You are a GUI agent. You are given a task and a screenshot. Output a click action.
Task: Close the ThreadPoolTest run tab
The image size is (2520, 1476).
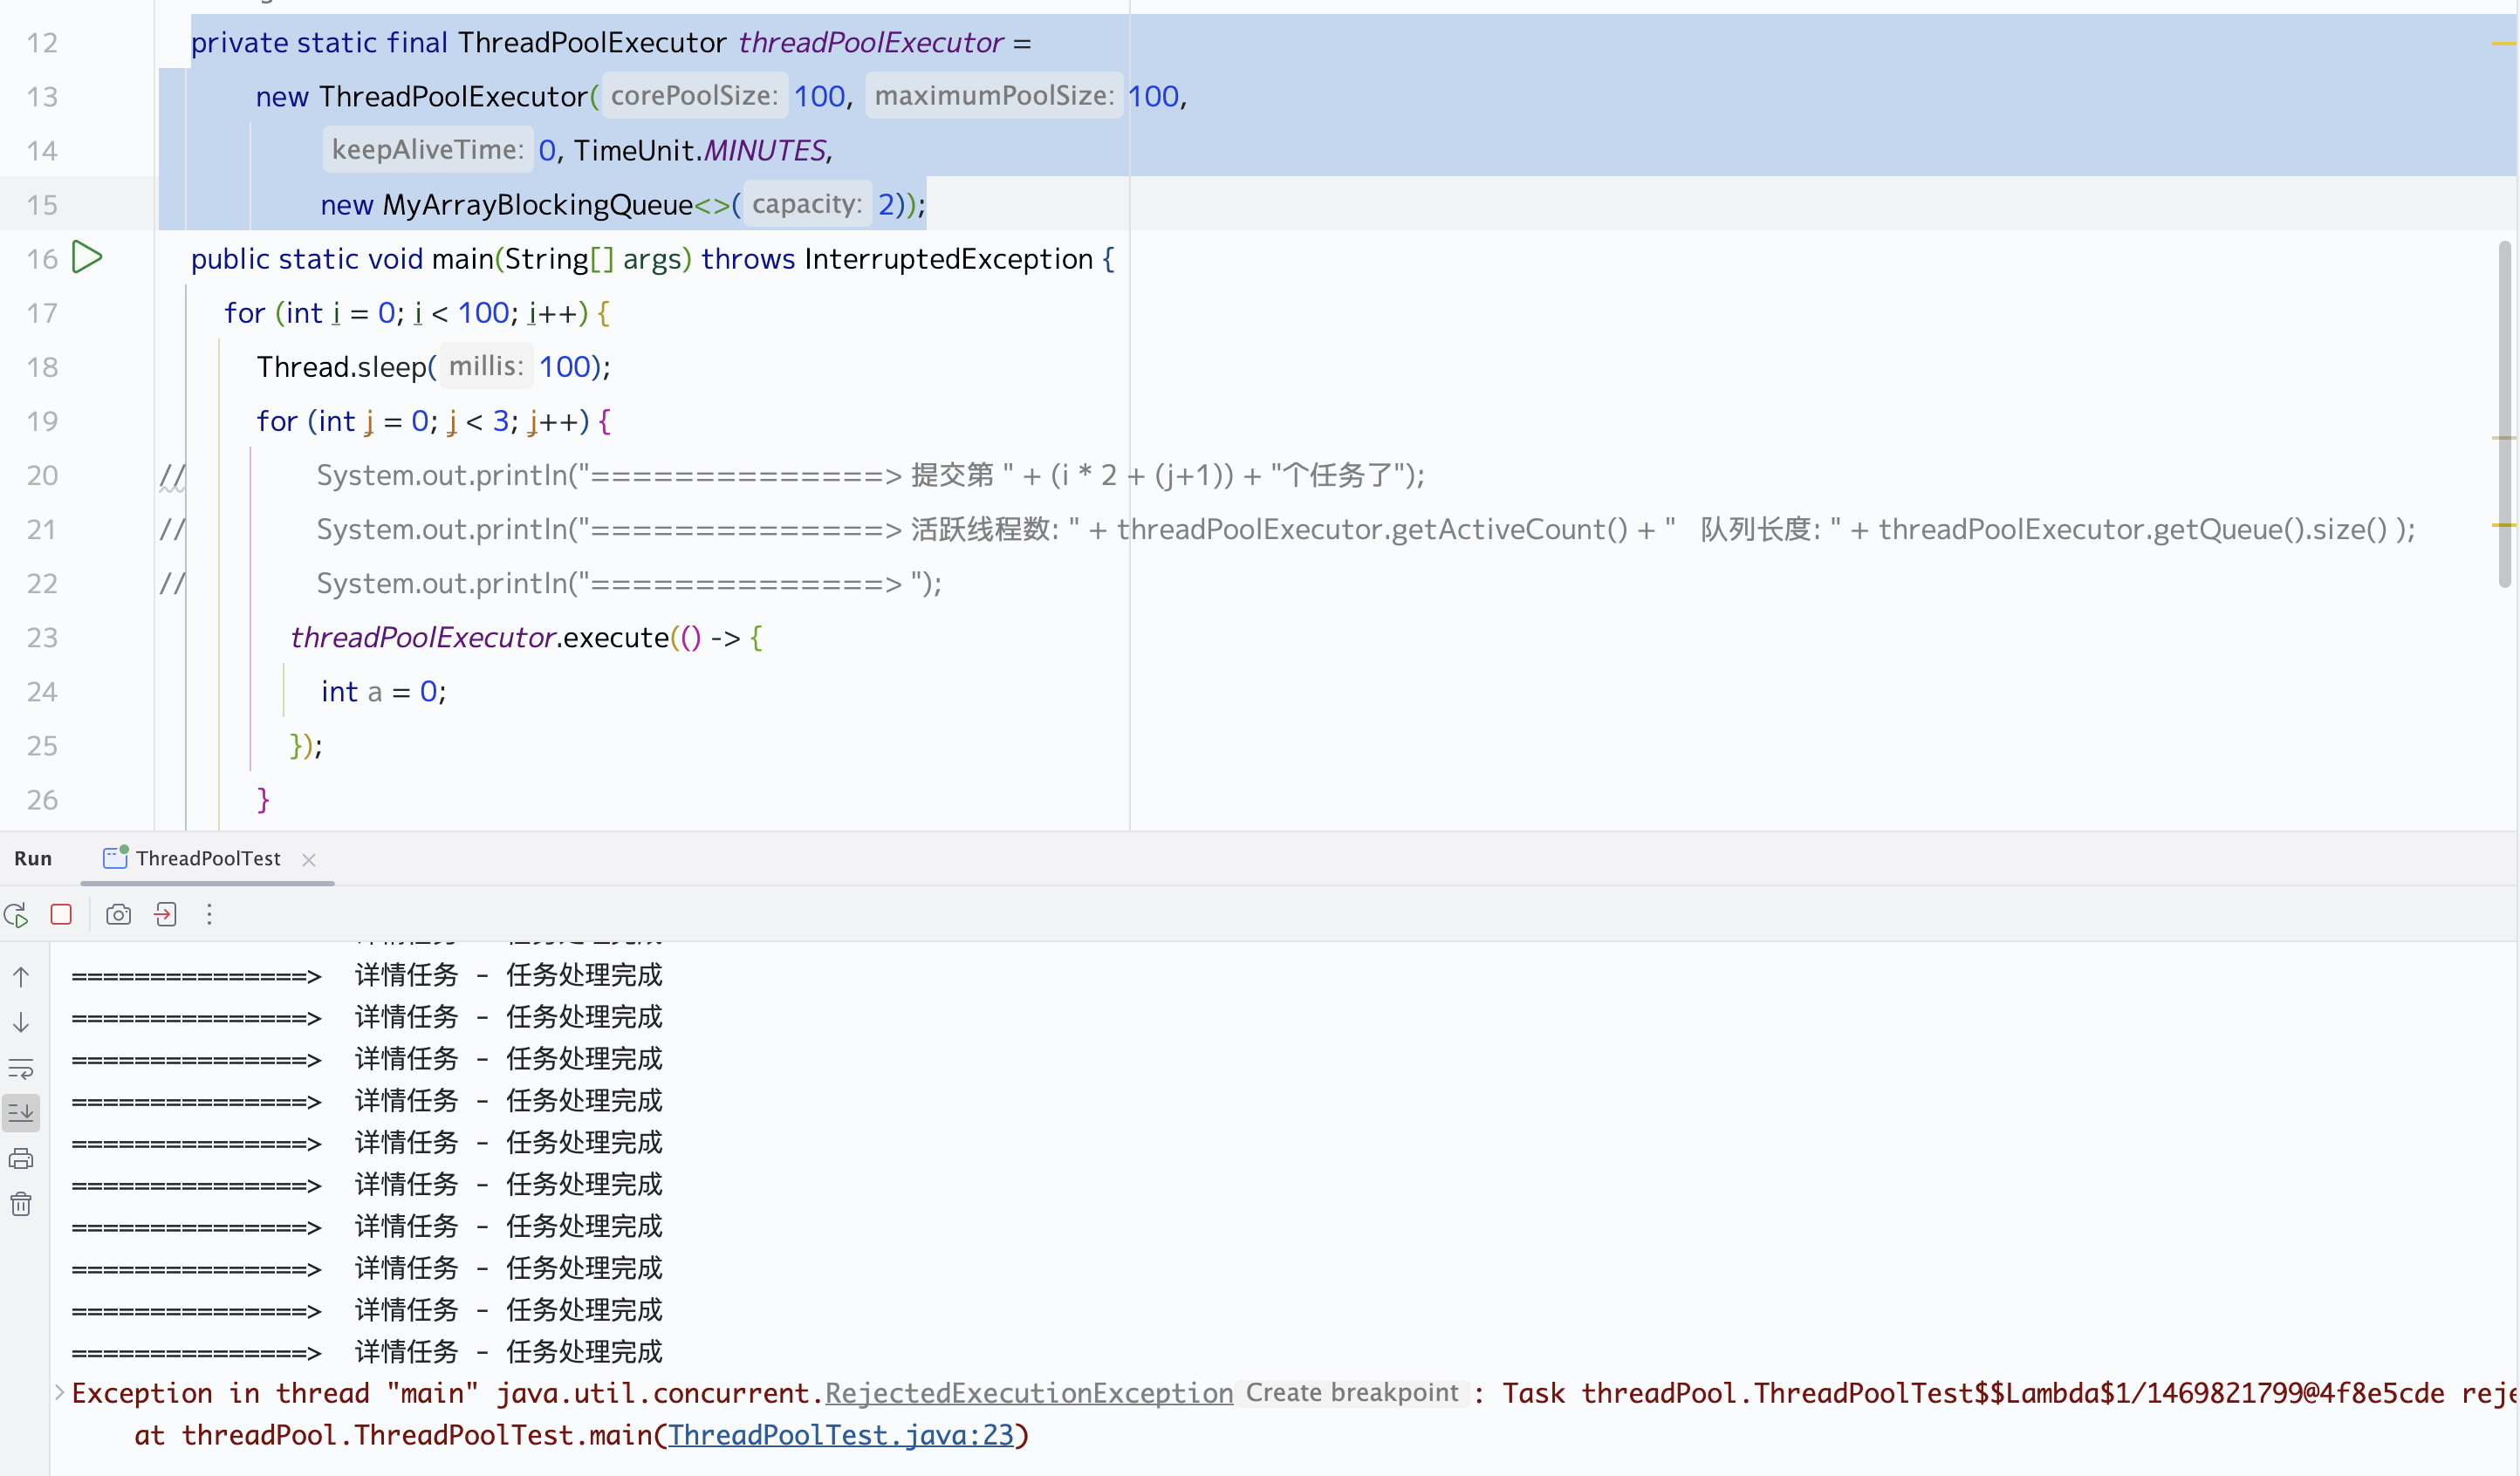click(x=309, y=860)
